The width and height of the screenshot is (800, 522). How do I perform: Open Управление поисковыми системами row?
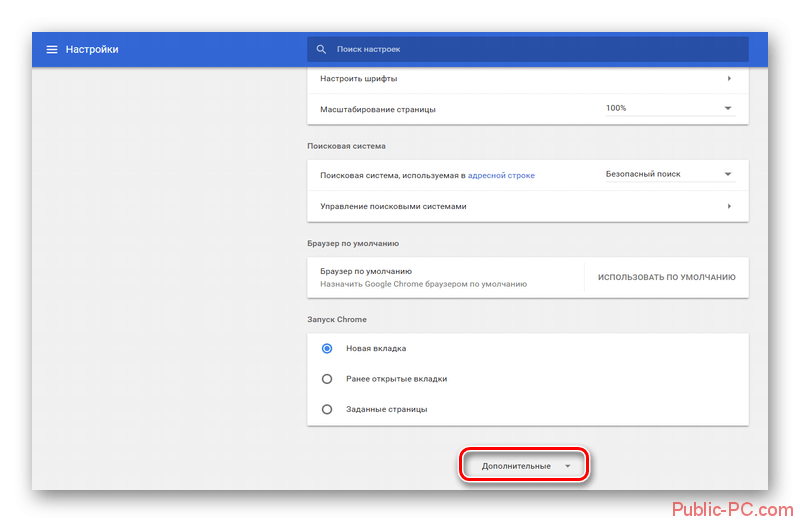[x=528, y=206]
